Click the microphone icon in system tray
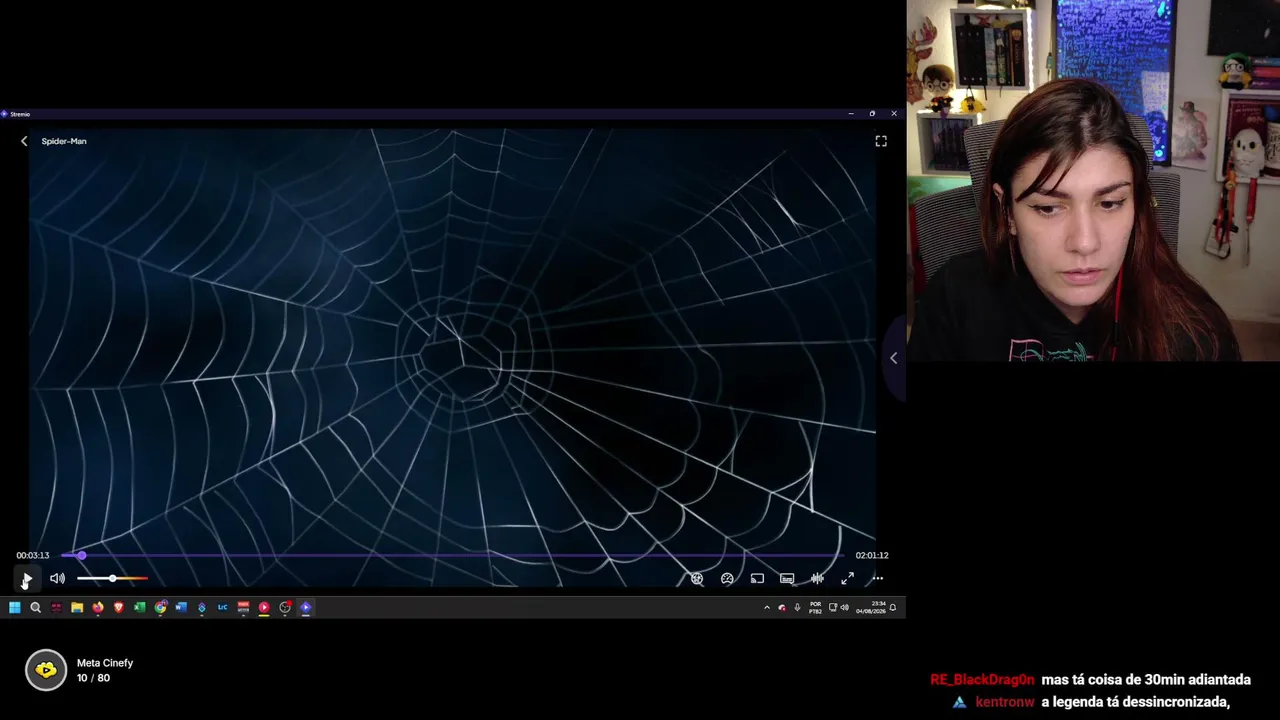 [797, 607]
